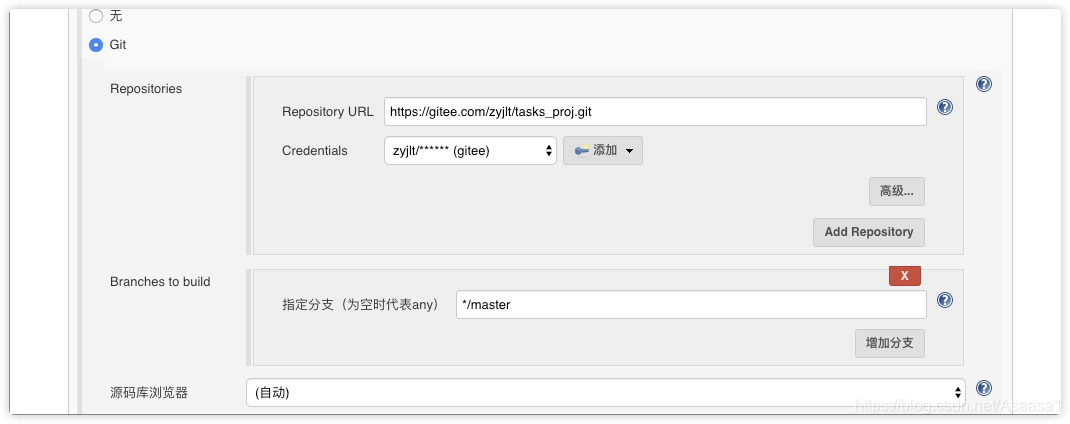The height and width of the screenshot is (424, 1070).
Task: Click the 源码库浏览器 label
Action: (x=149, y=393)
